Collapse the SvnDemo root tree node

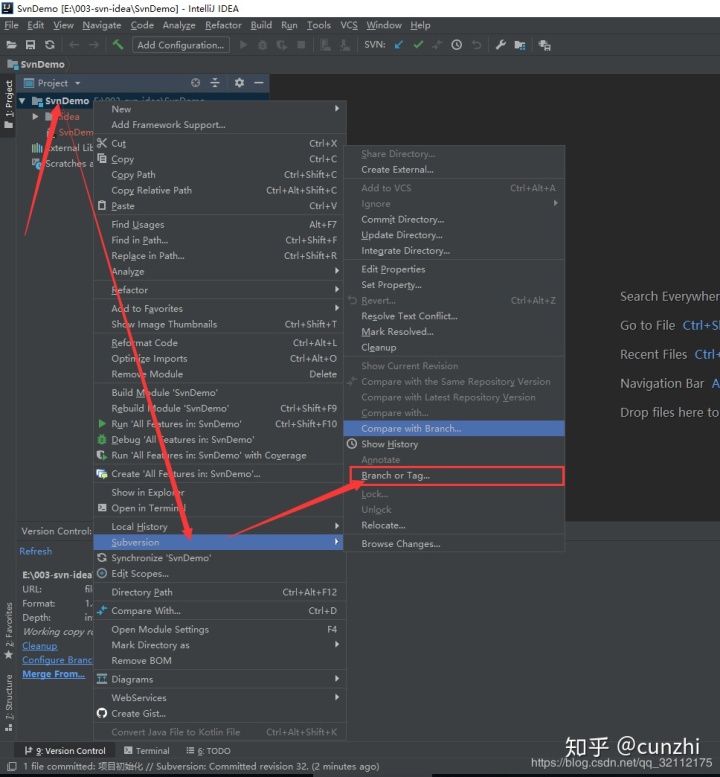22,101
